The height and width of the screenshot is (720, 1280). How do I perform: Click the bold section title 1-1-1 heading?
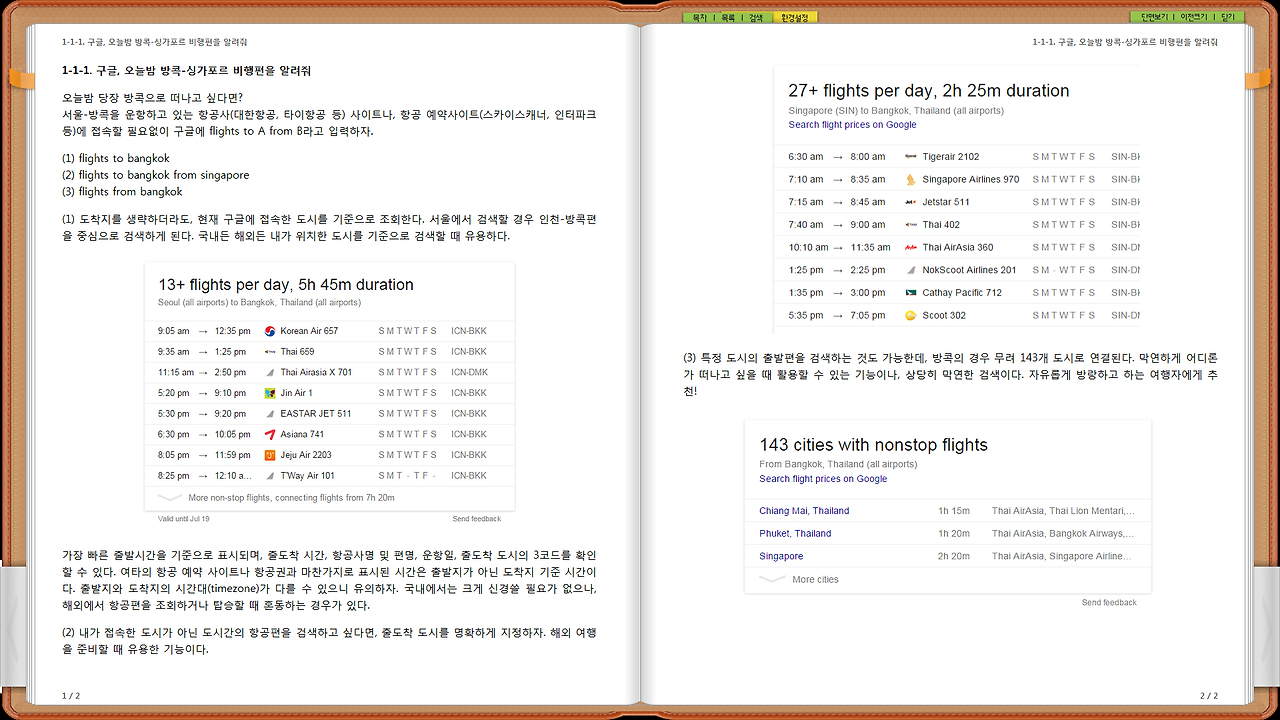(x=186, y=71)
